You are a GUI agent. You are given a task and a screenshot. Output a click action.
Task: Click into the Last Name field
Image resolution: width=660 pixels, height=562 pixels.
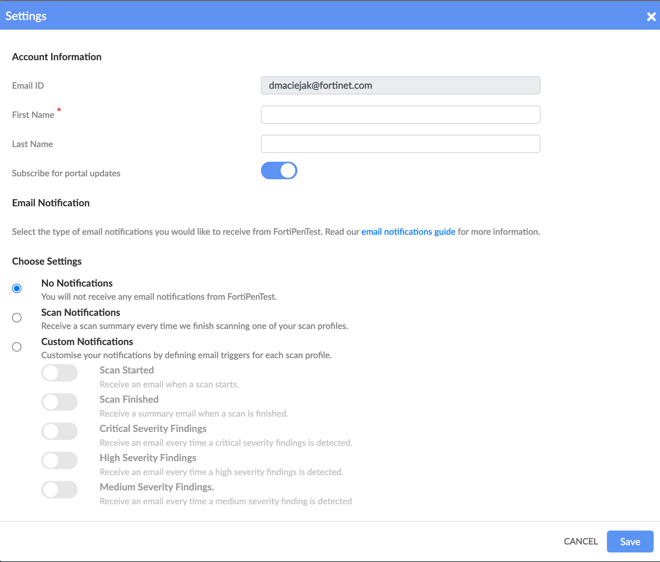400,144
